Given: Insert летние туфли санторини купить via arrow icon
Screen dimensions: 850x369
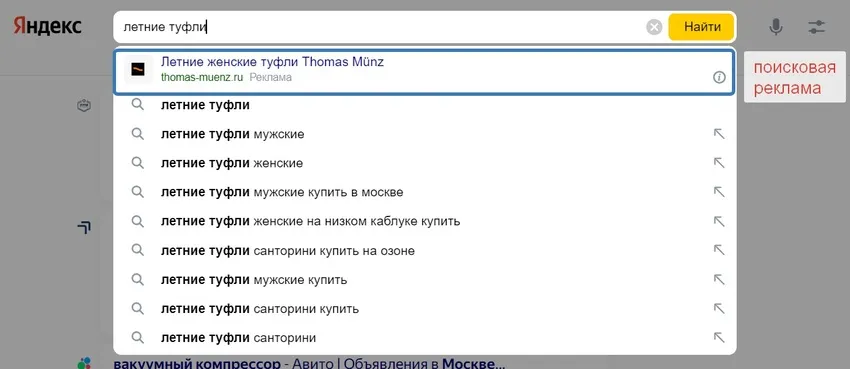Looking at the screenshot, I should point(719,309).
